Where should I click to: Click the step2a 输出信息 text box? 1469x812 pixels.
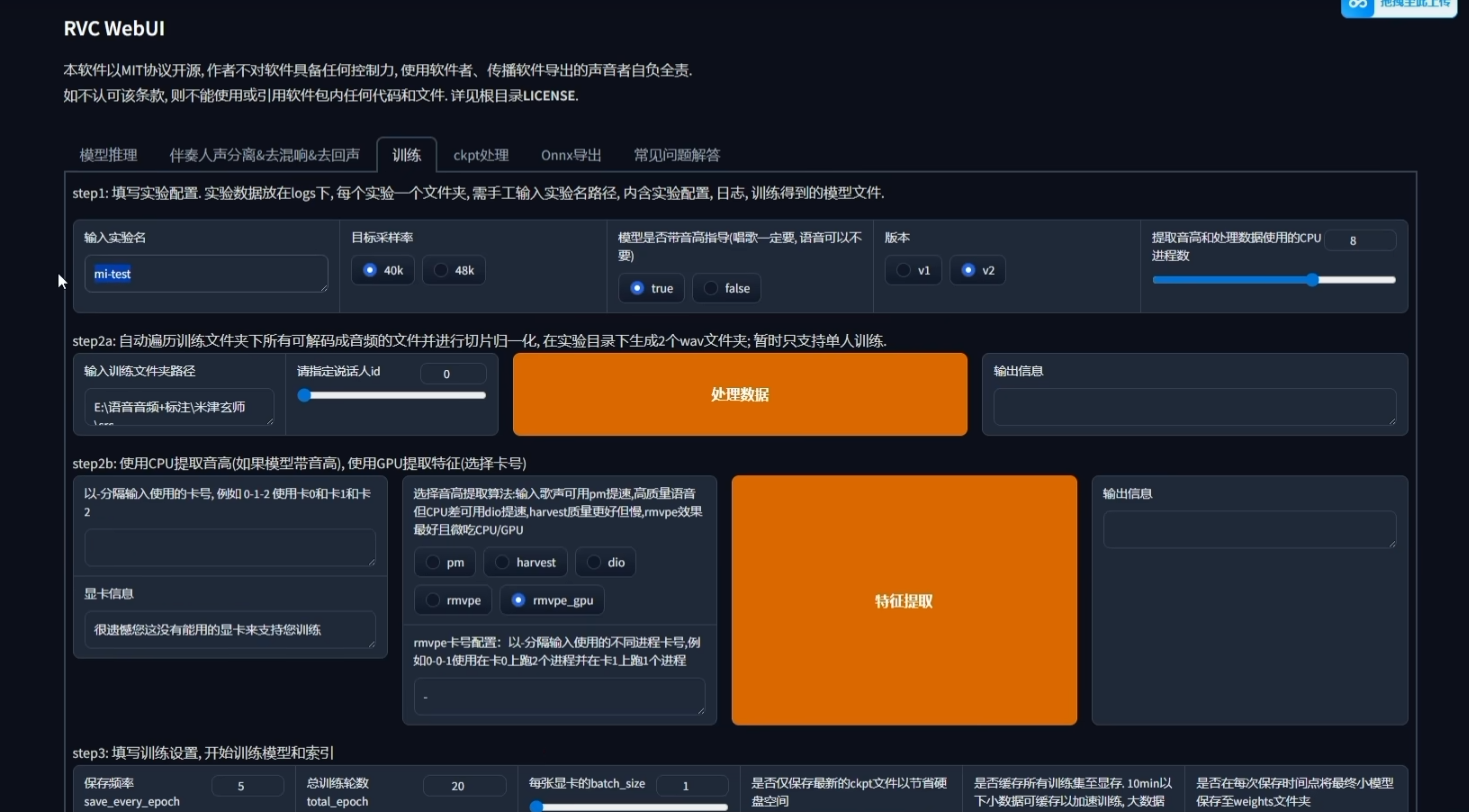point(1194,407)
